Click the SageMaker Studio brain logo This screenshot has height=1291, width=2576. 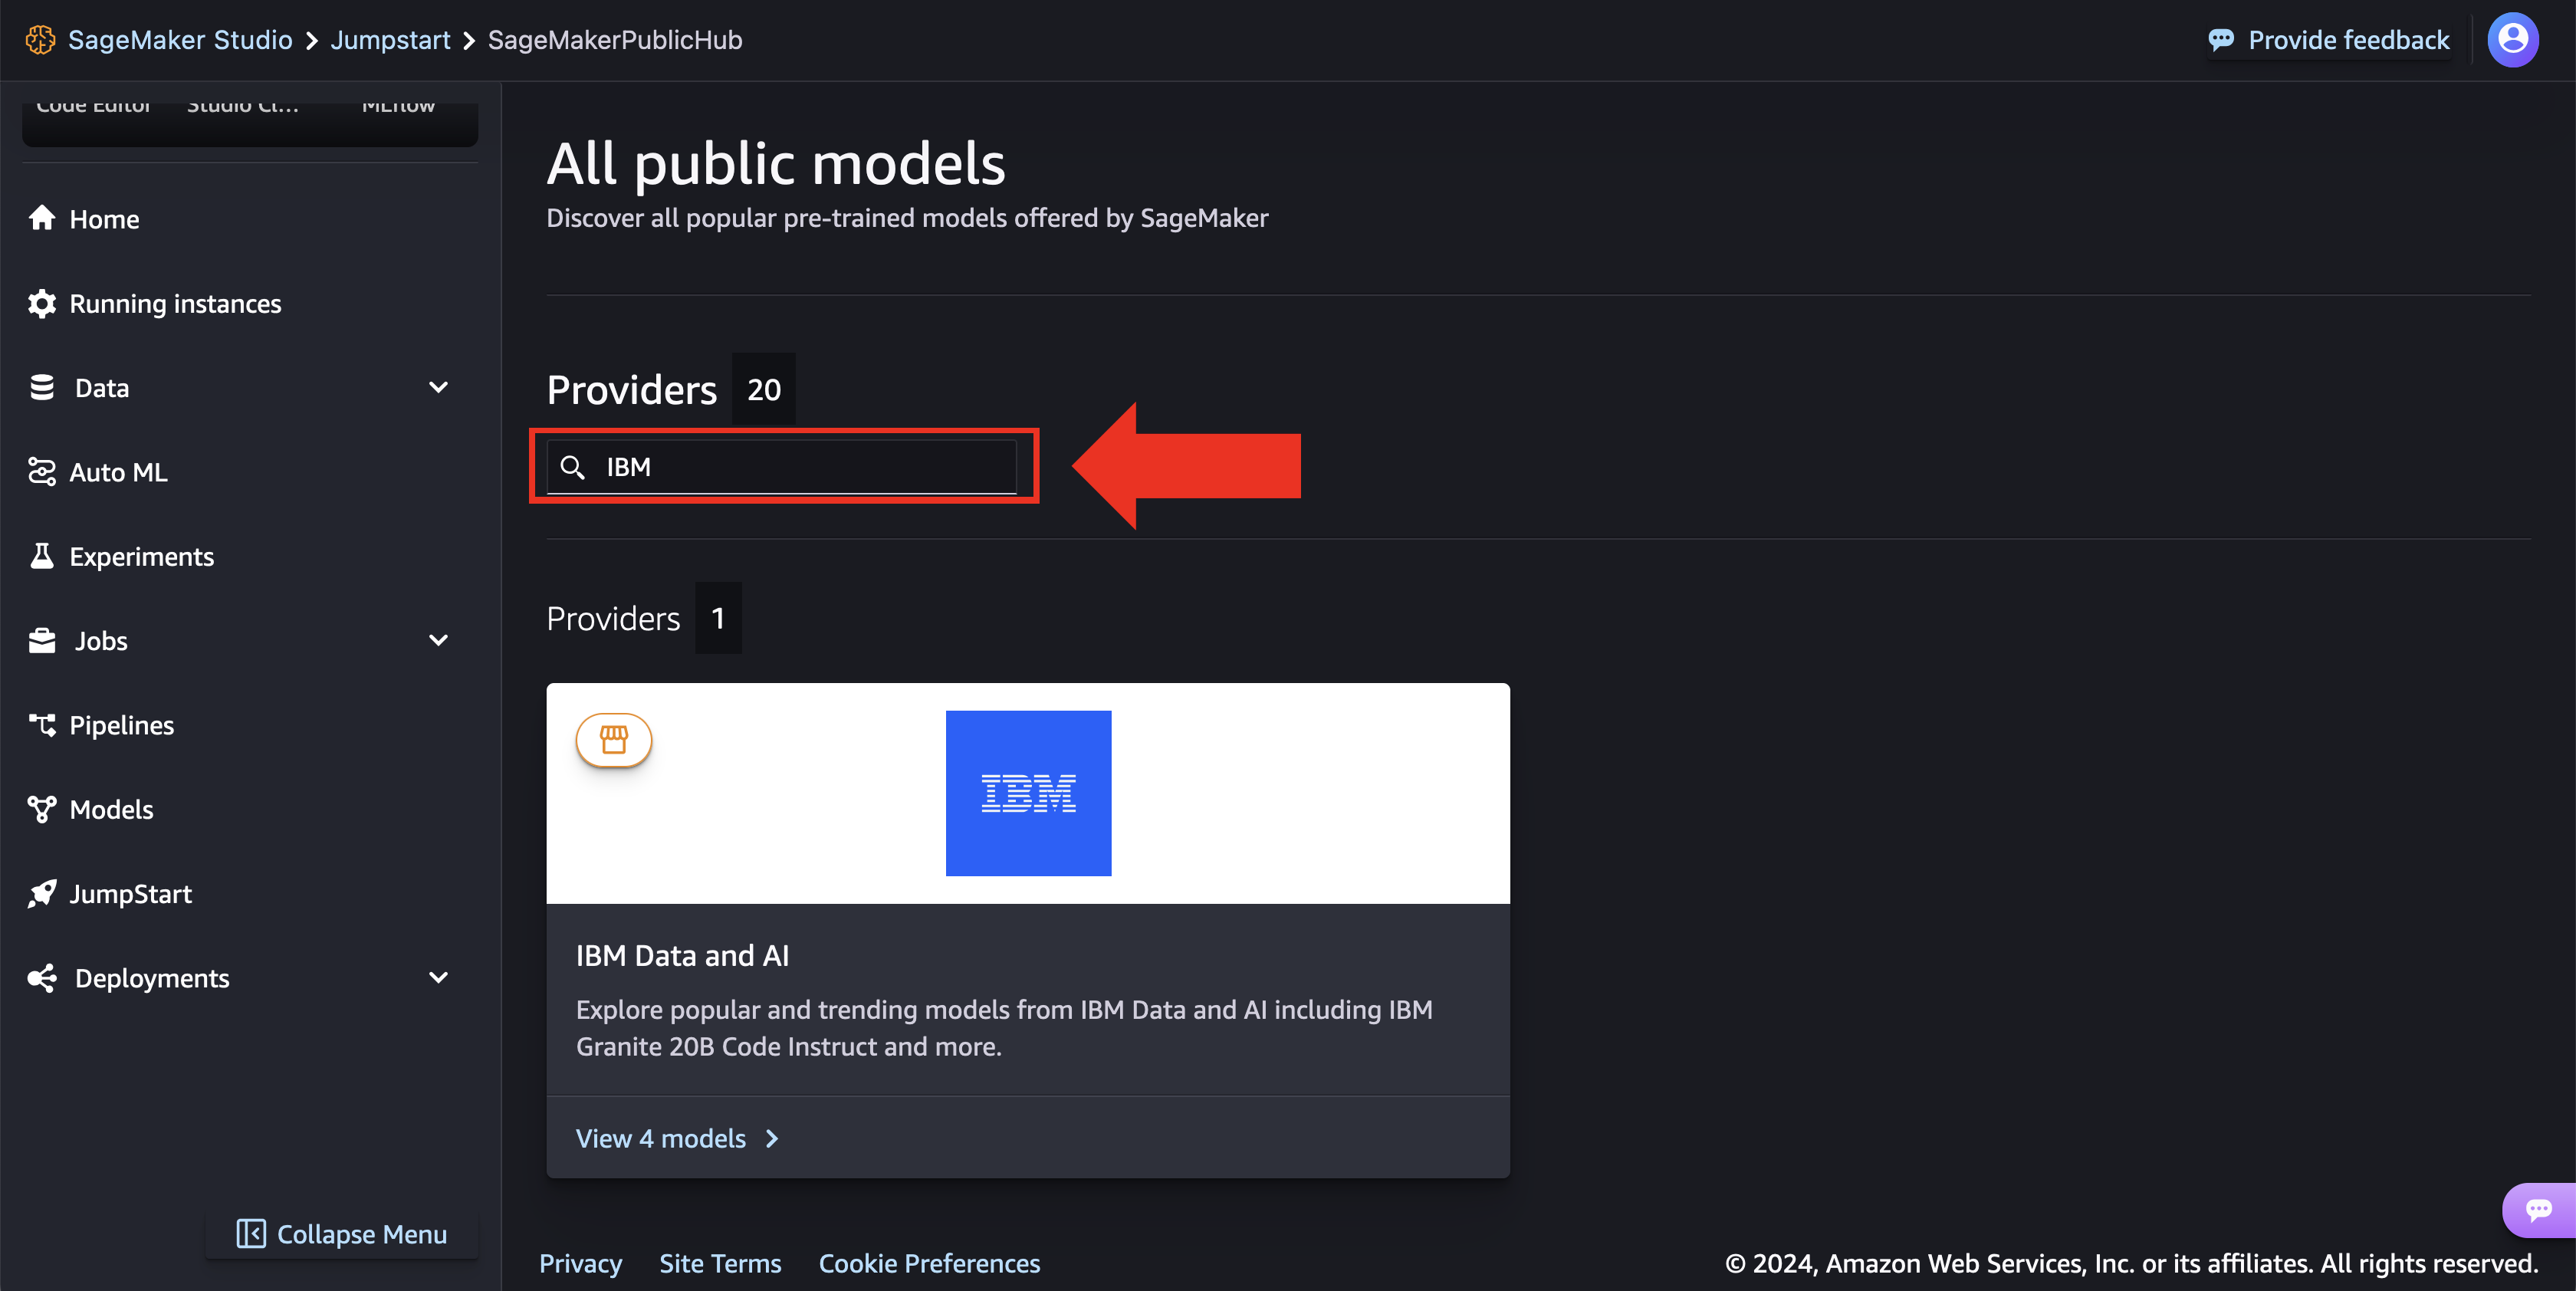click(x=40, y=39)
